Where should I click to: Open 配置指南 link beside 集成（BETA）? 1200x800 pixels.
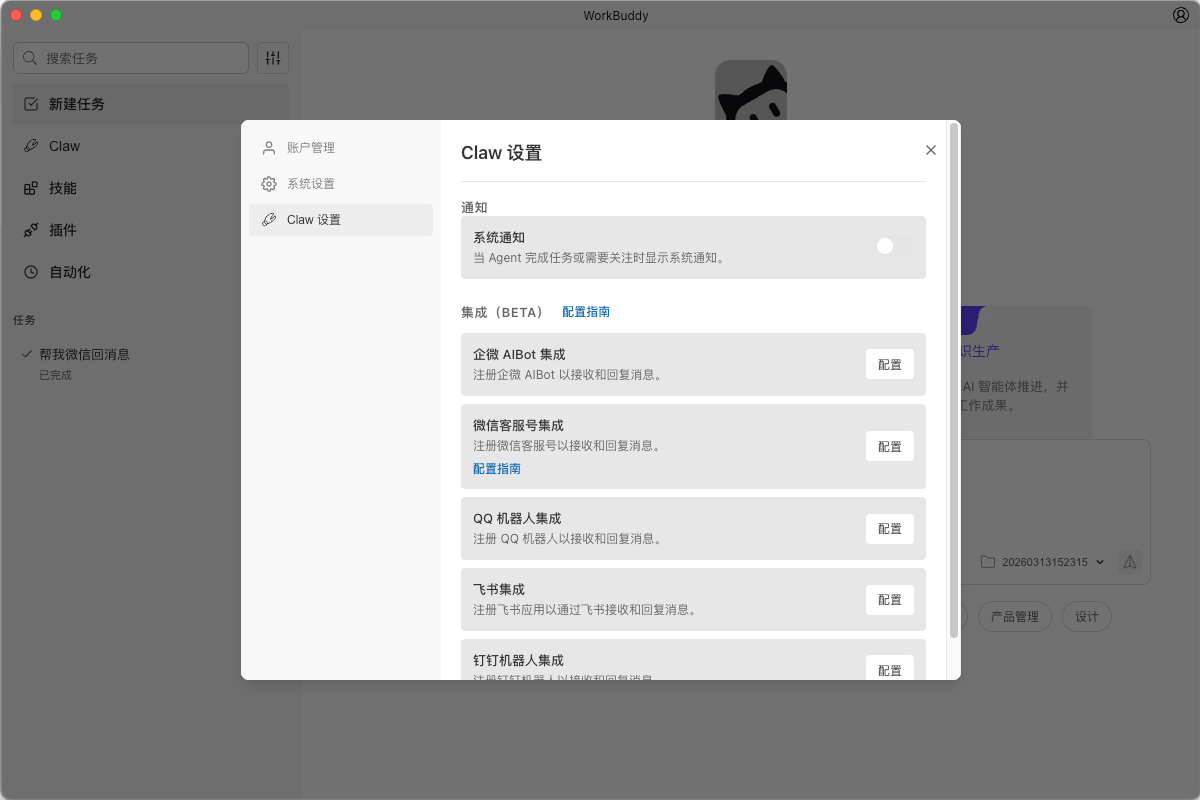(x=586, y=312)
